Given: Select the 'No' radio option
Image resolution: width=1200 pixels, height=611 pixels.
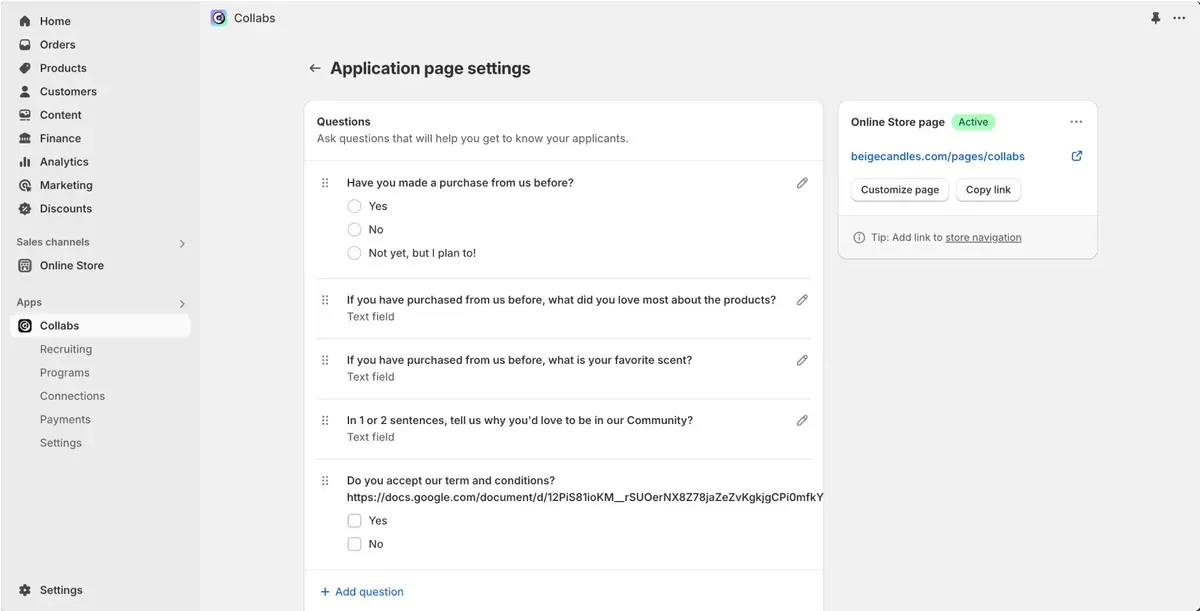Looking at the screenshot, I should (354, 230).
